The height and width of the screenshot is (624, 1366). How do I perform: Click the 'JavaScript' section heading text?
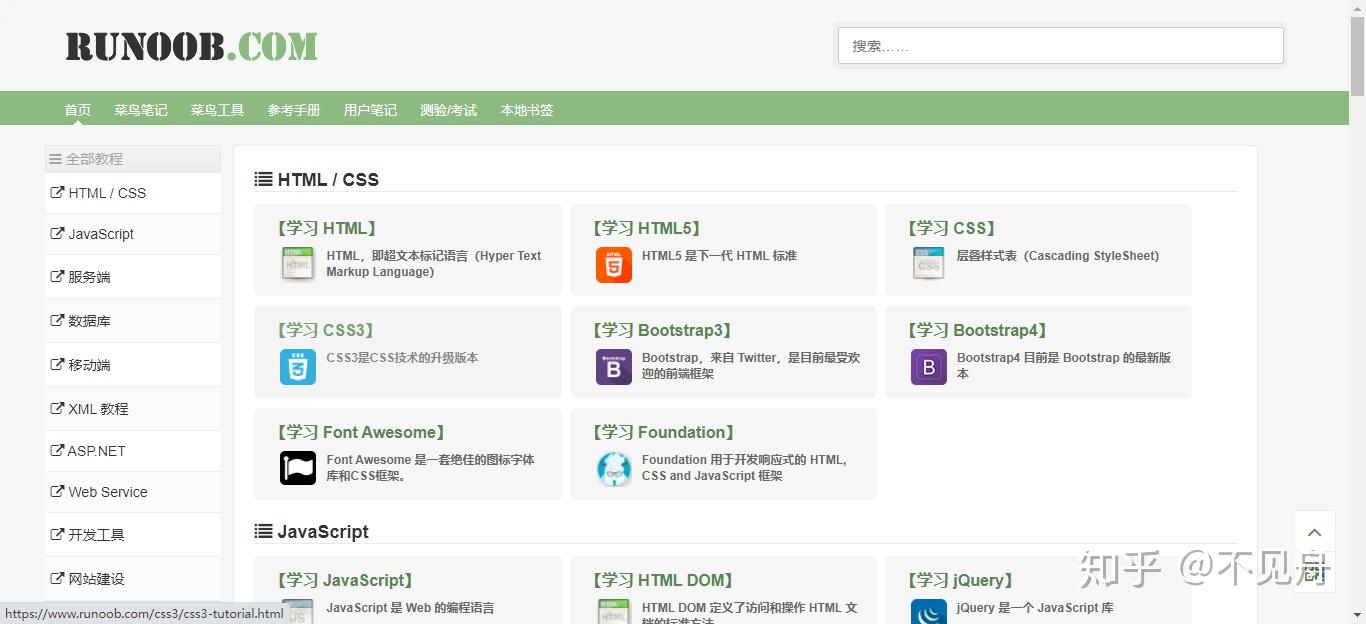click(323, 532)
